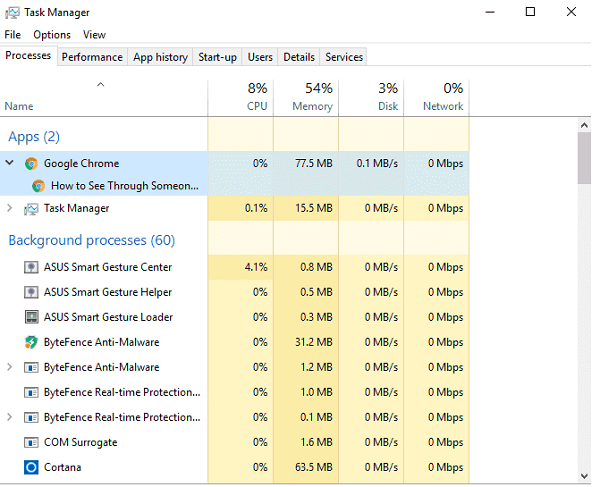Sort by the Network column header

point(437,98)
